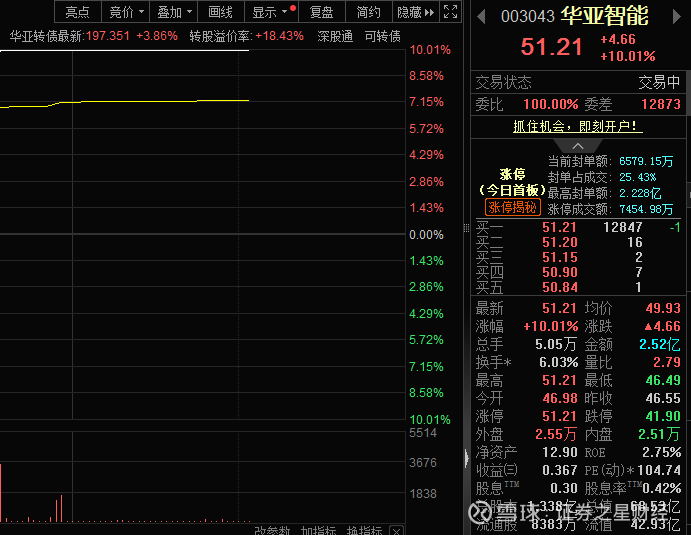The image size is (691, 535).
Task: Click the panel splitter grip handle
Action: click(x=466, y=228)
